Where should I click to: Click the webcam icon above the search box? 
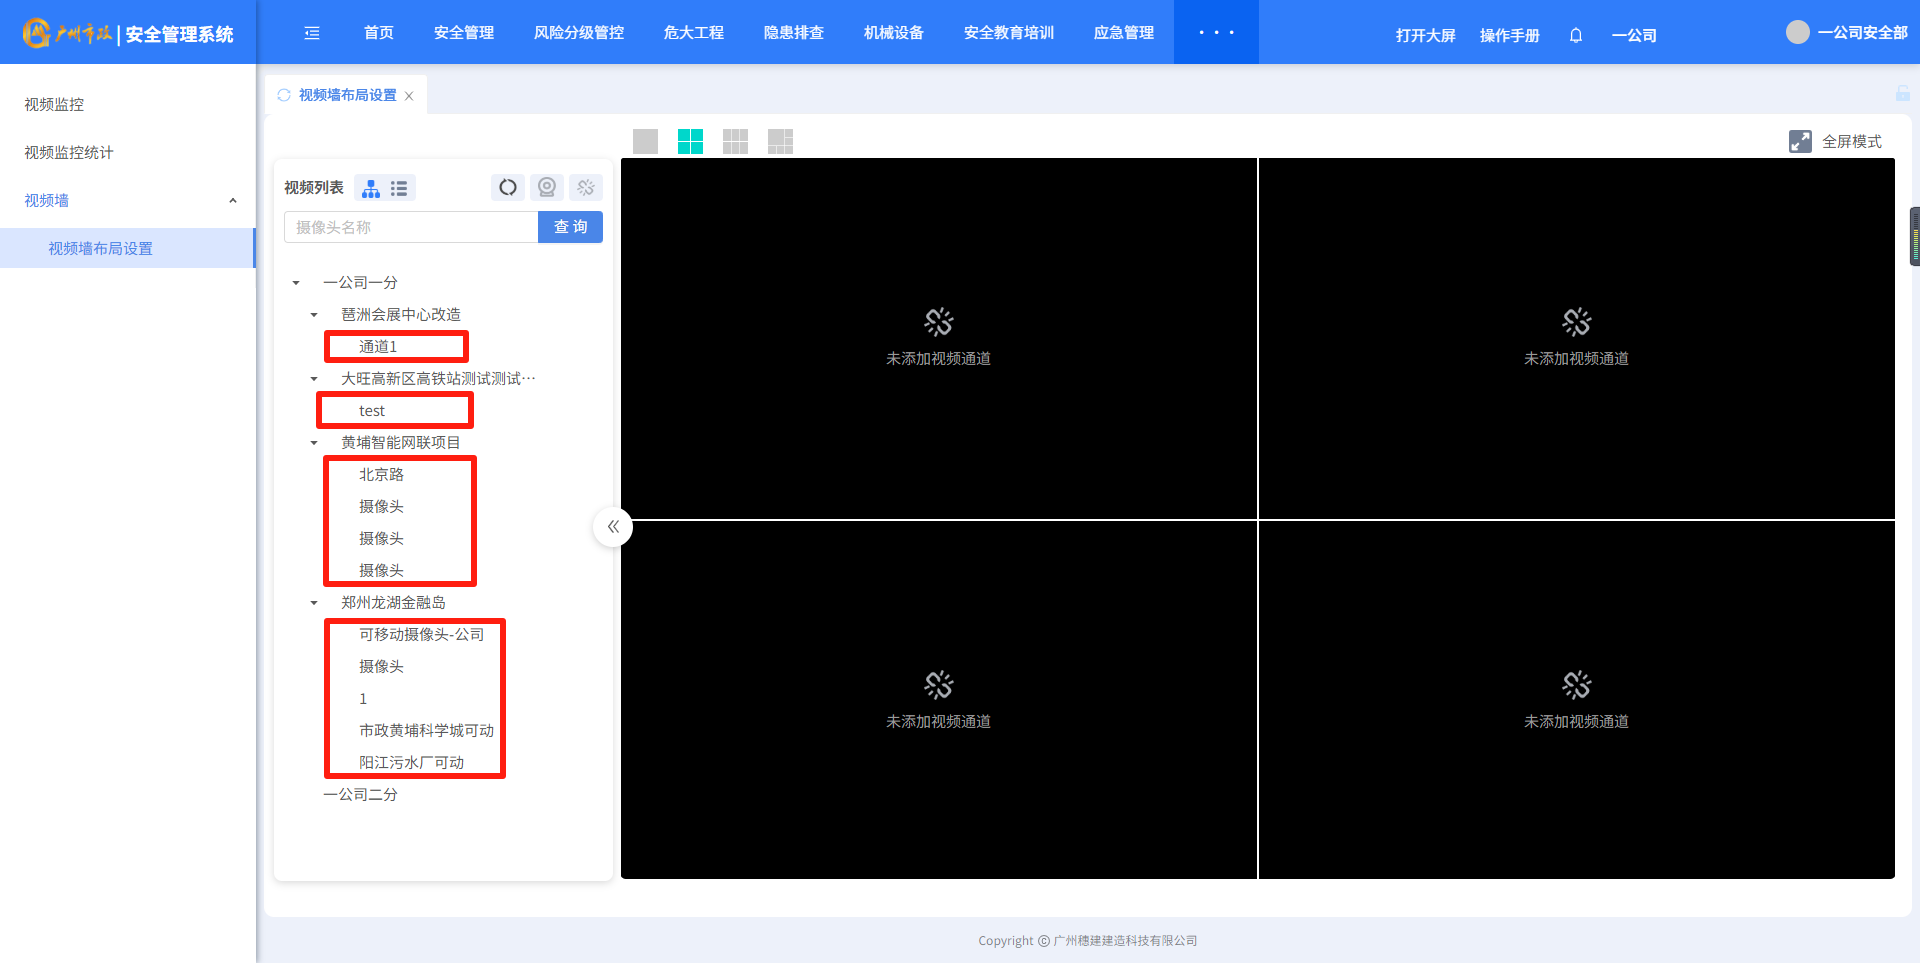547,187
